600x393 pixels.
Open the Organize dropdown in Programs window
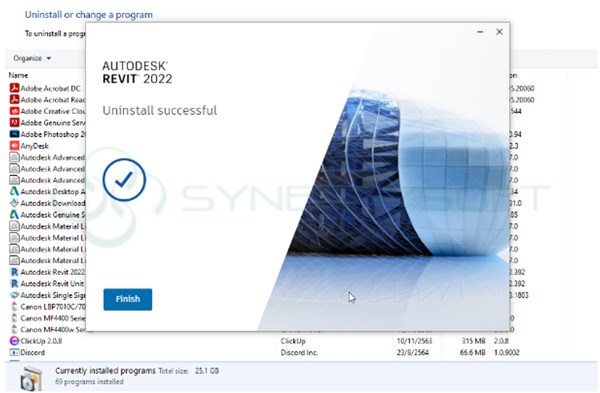coord(32,58)
